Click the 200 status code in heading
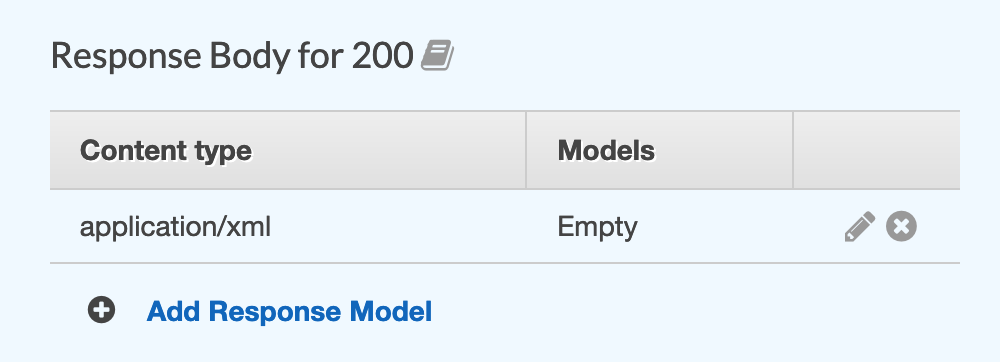The image size is (1000, 362). point(383,56)
